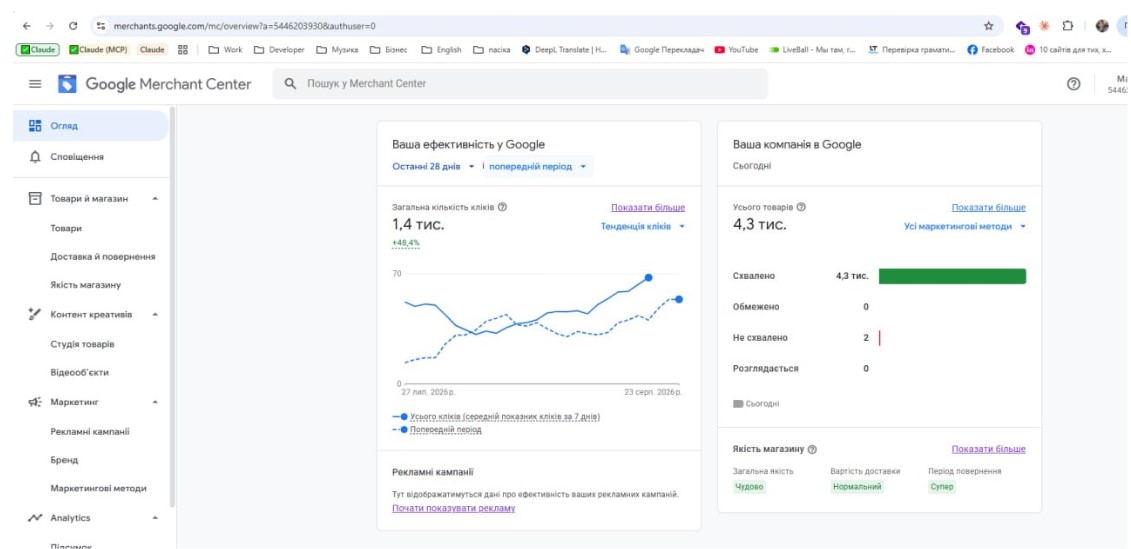Collapse the Товари й магазин section

click(155, 199)
